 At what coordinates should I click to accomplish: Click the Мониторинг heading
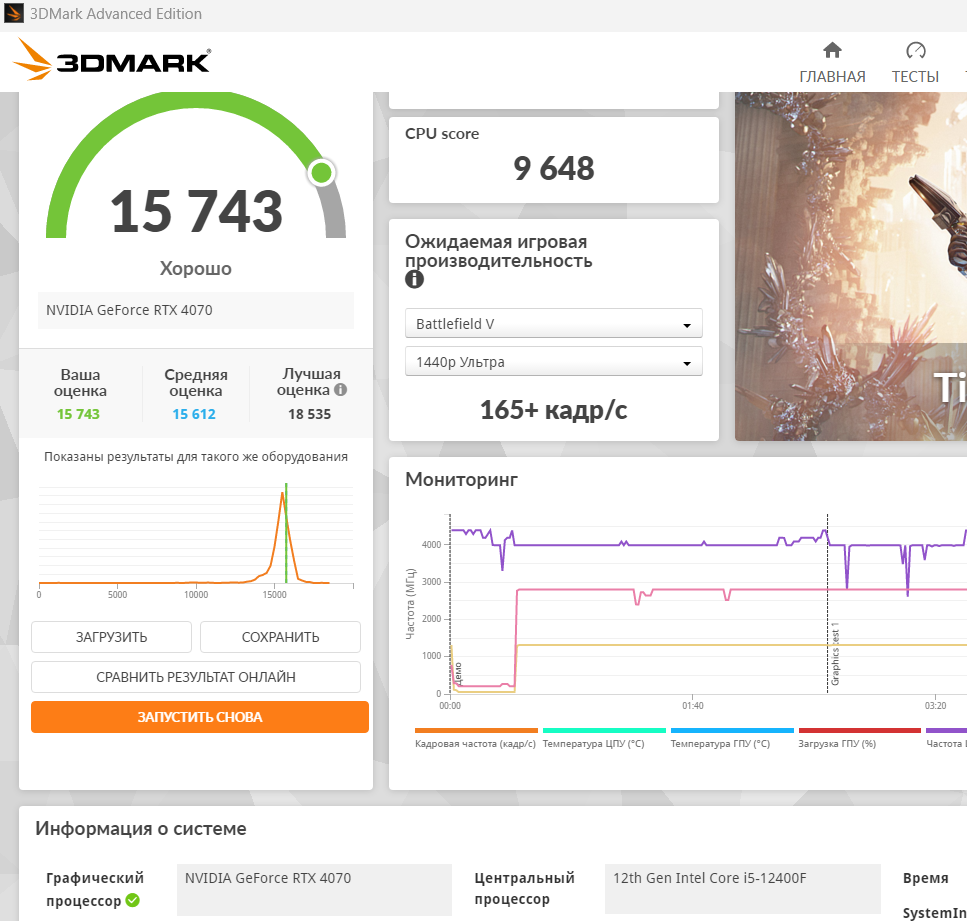pos(461,479)
